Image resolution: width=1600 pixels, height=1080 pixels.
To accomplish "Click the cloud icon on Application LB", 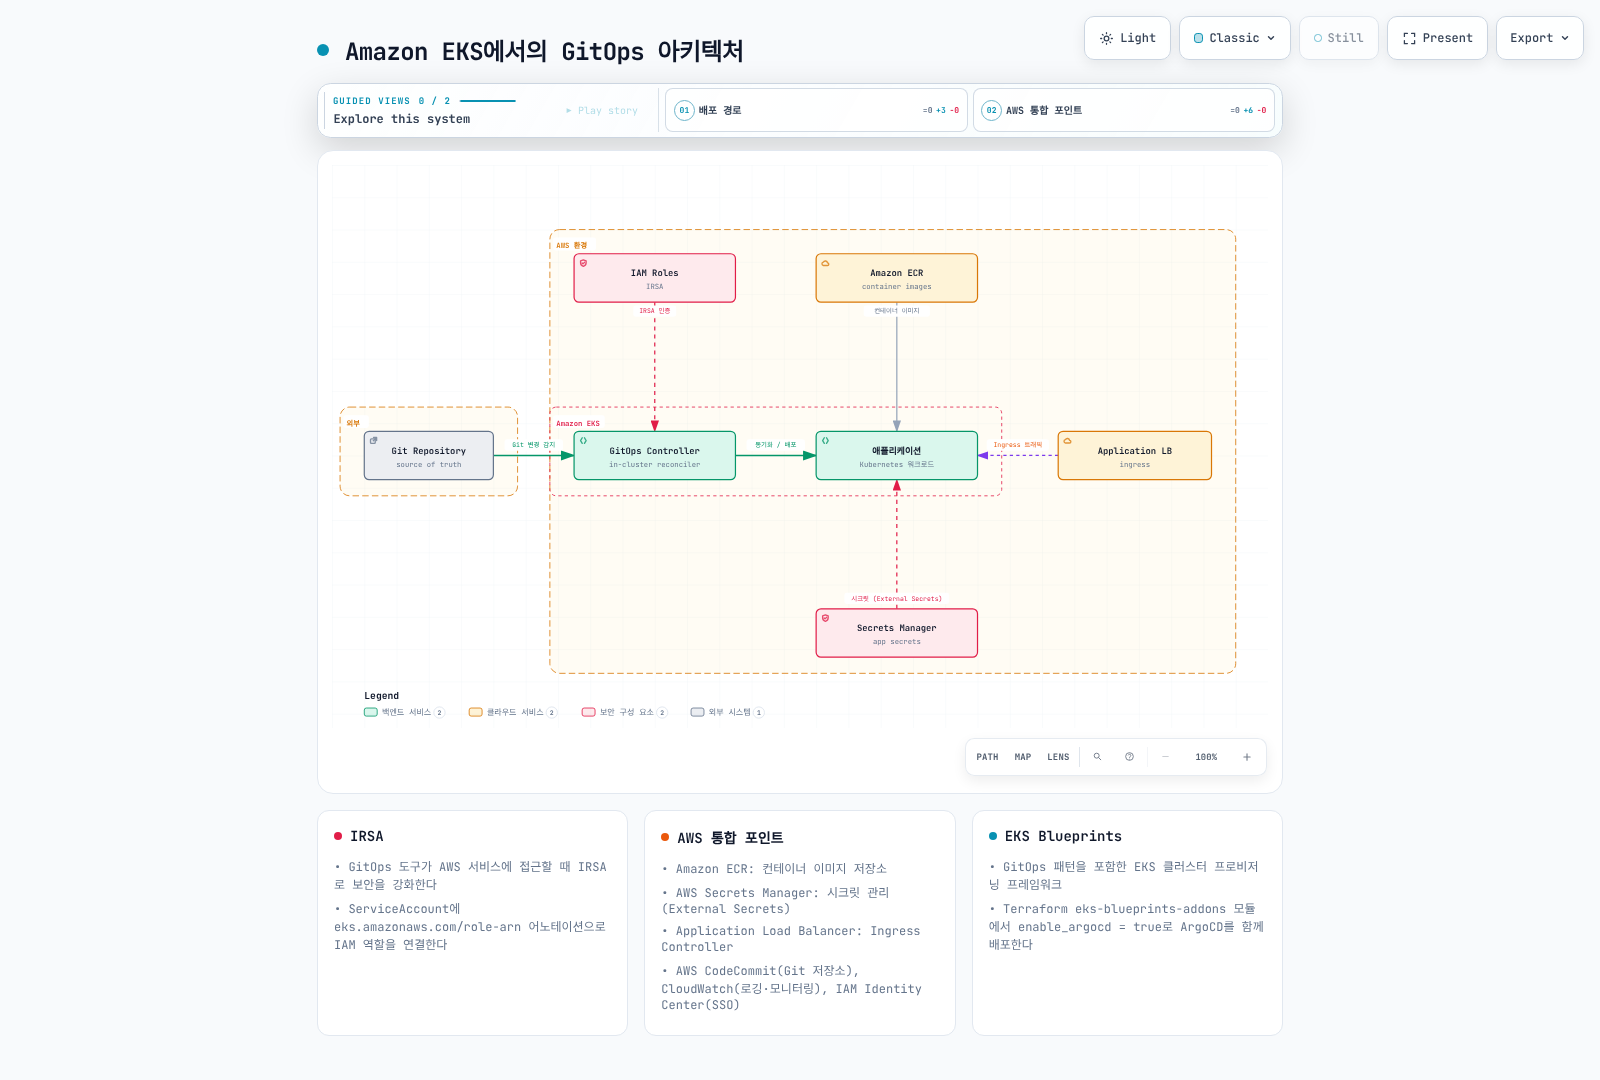I will click(x=1067, y=440).
